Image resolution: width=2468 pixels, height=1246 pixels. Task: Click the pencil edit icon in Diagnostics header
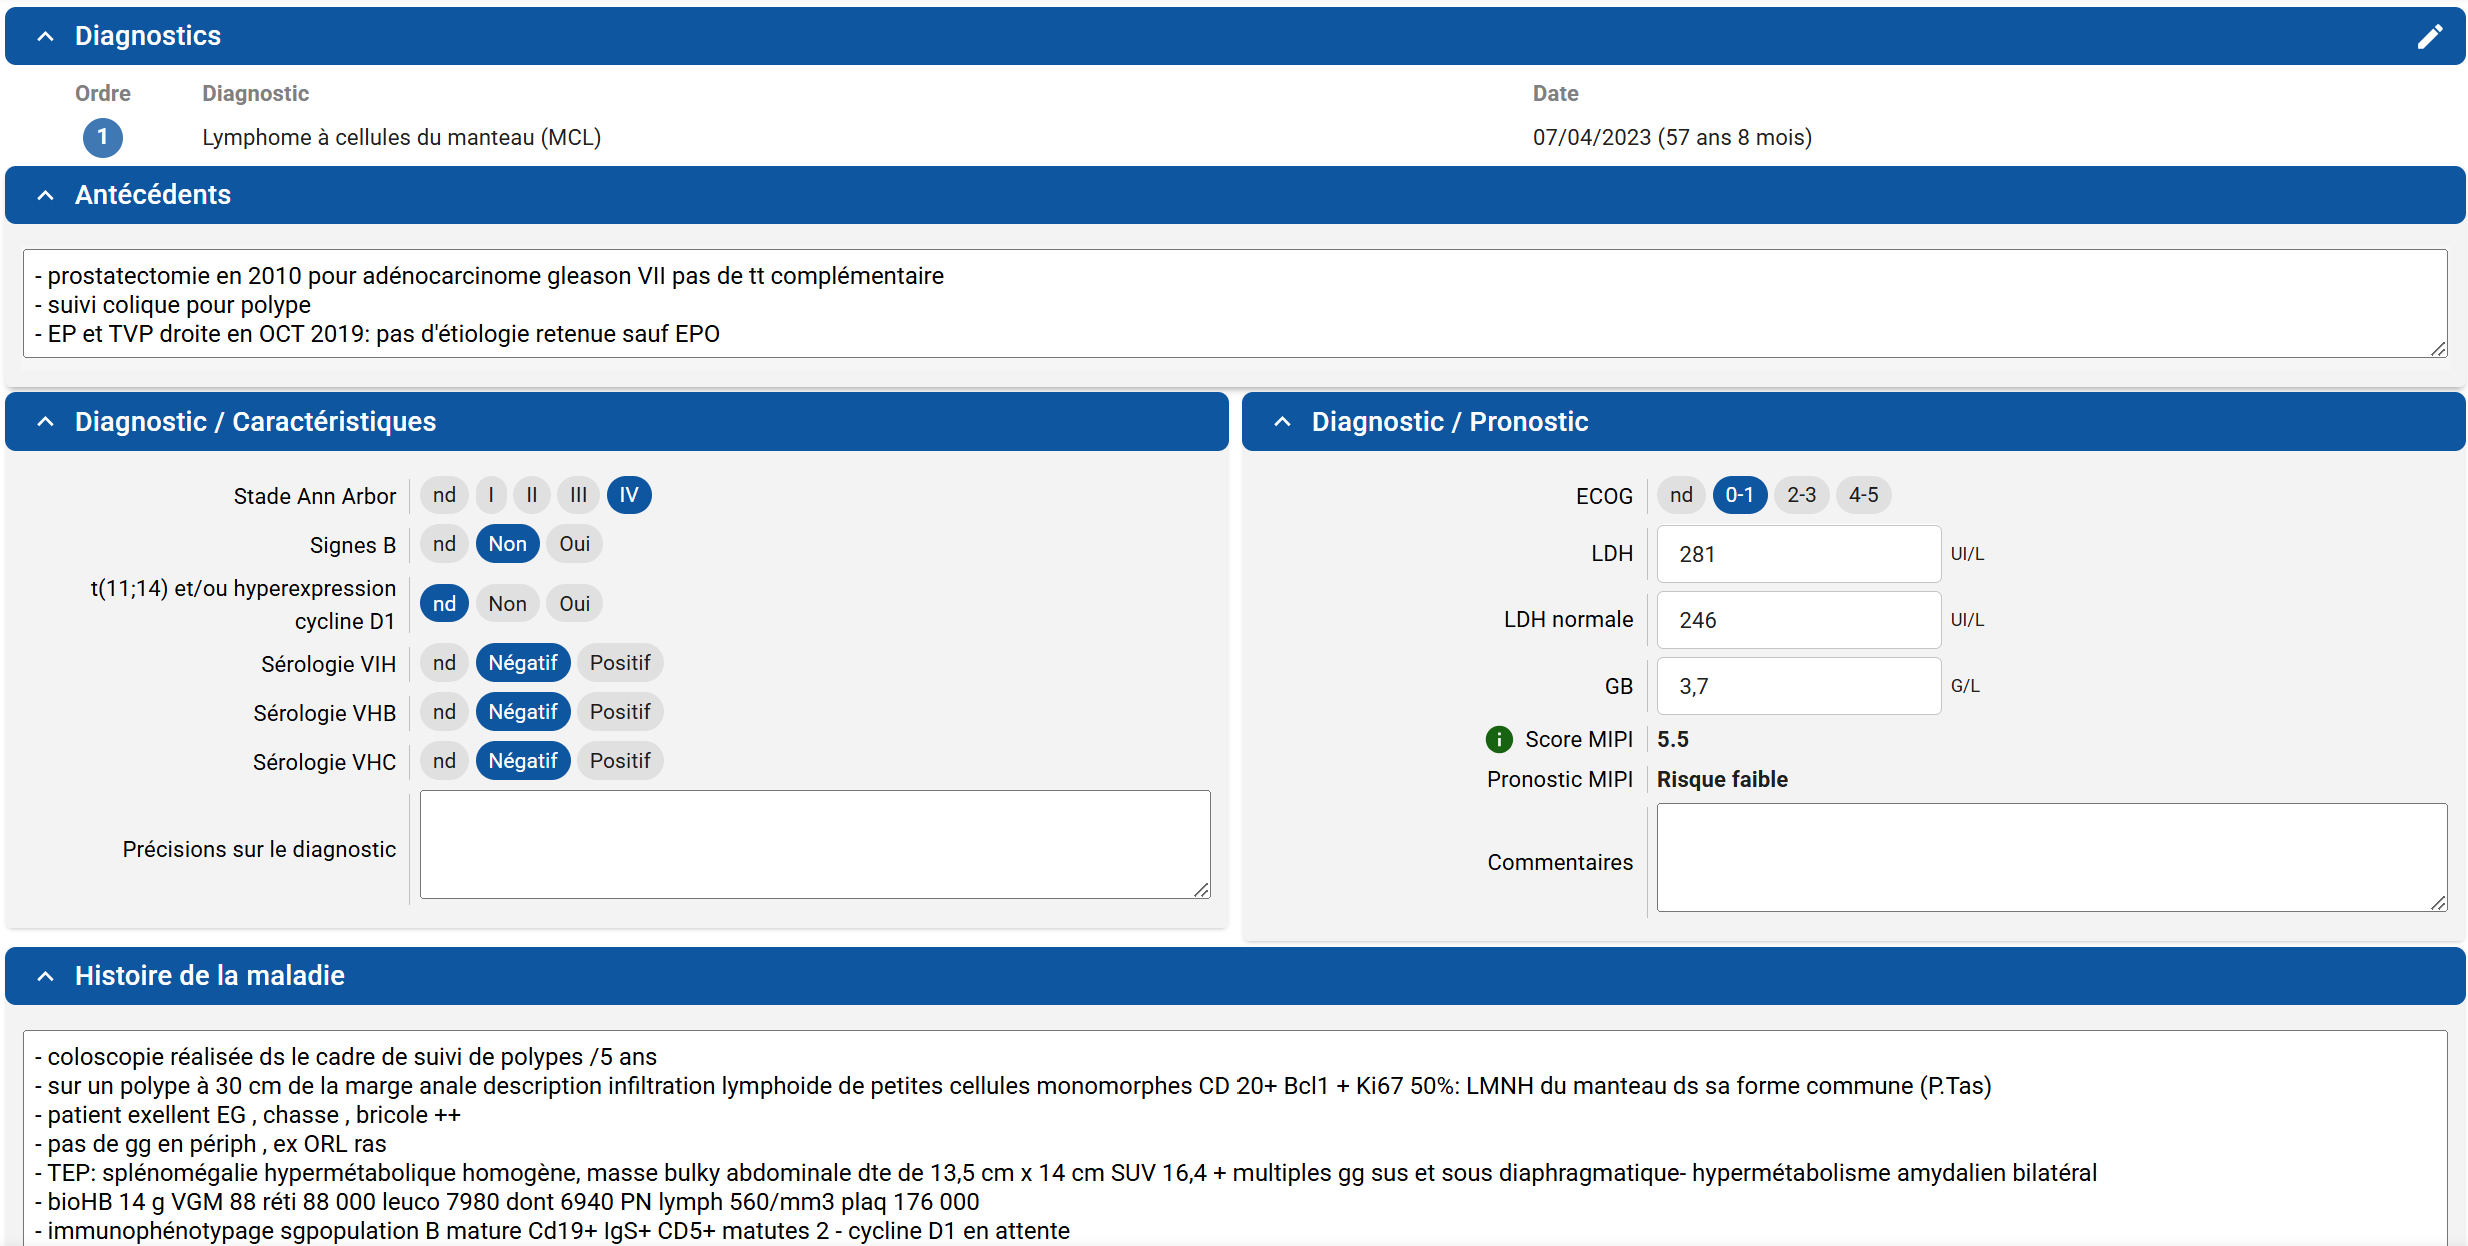click(2429, 37)
